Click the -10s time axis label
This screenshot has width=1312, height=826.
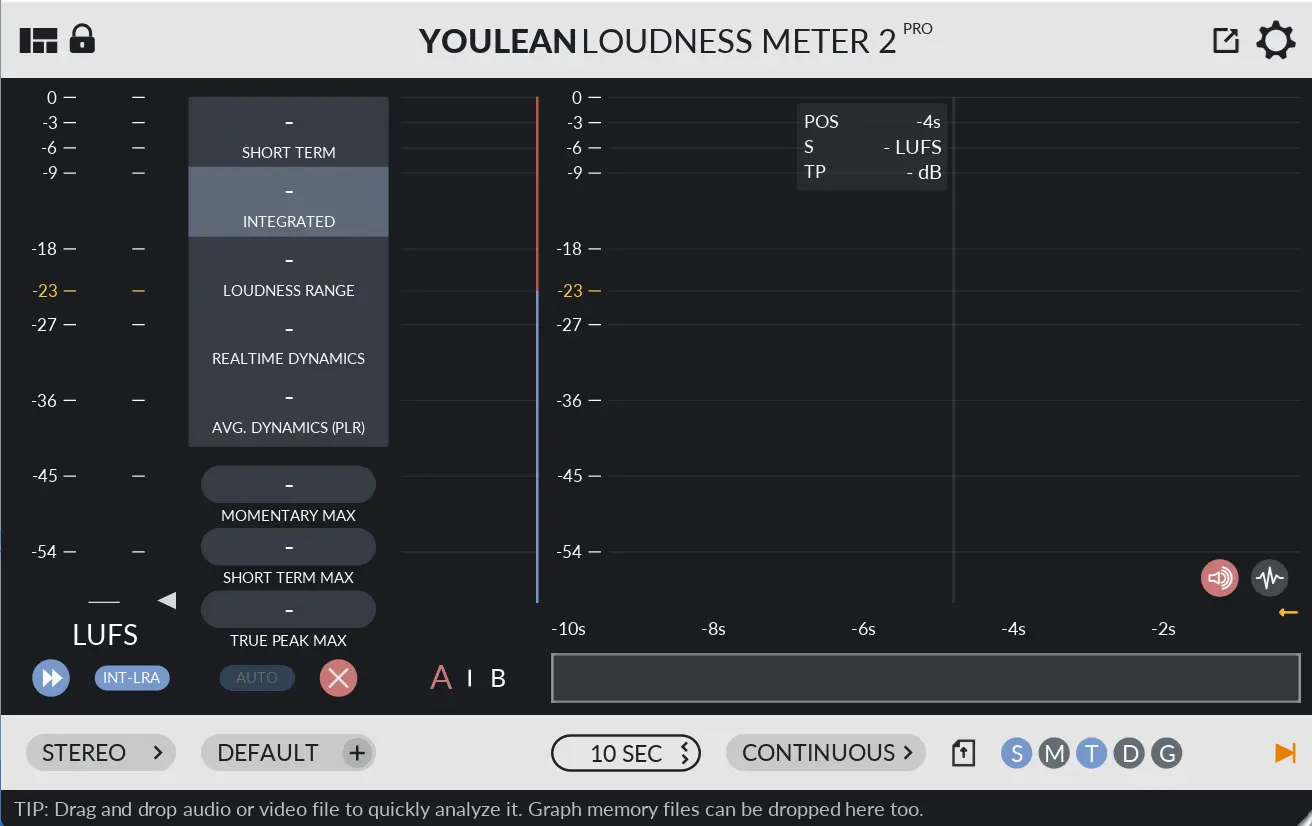tap(569, 629)
